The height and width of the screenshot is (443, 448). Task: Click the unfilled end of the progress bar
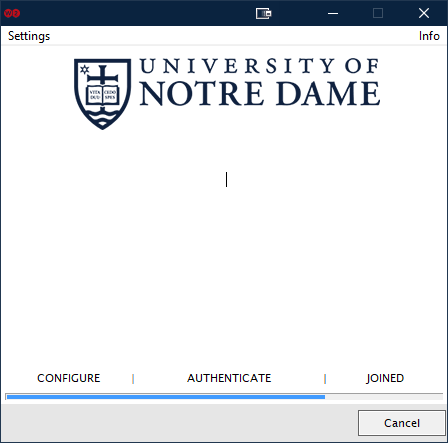tap(384, 397)
